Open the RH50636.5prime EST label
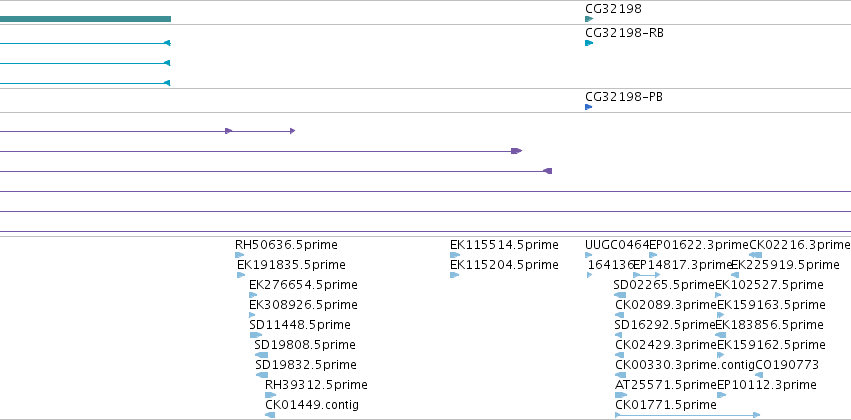 click(286, 245)
